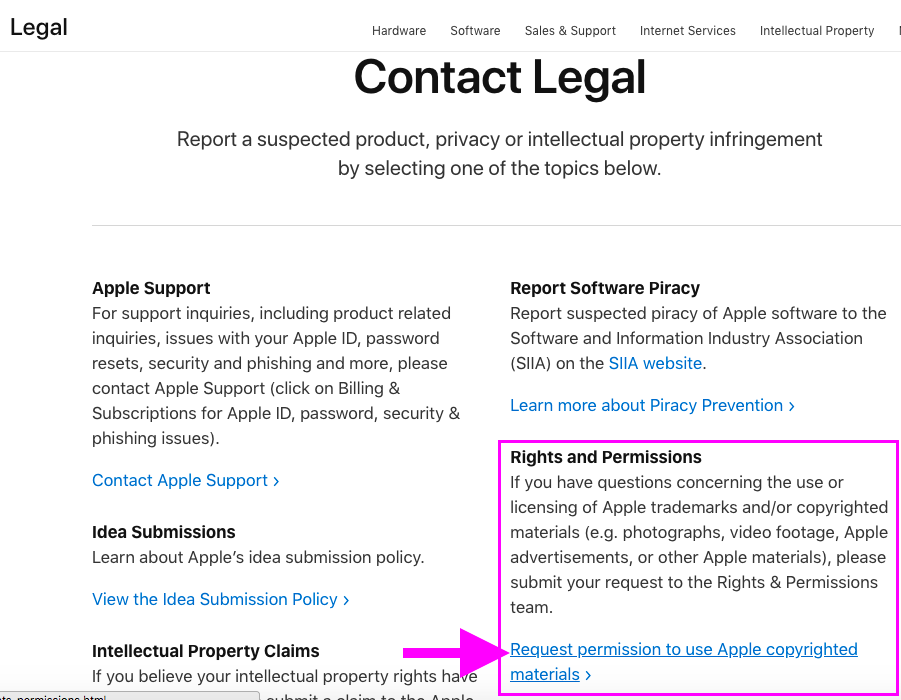Open Internet Services in the navigation
901x700 pixels.
(x=688, y=31)
